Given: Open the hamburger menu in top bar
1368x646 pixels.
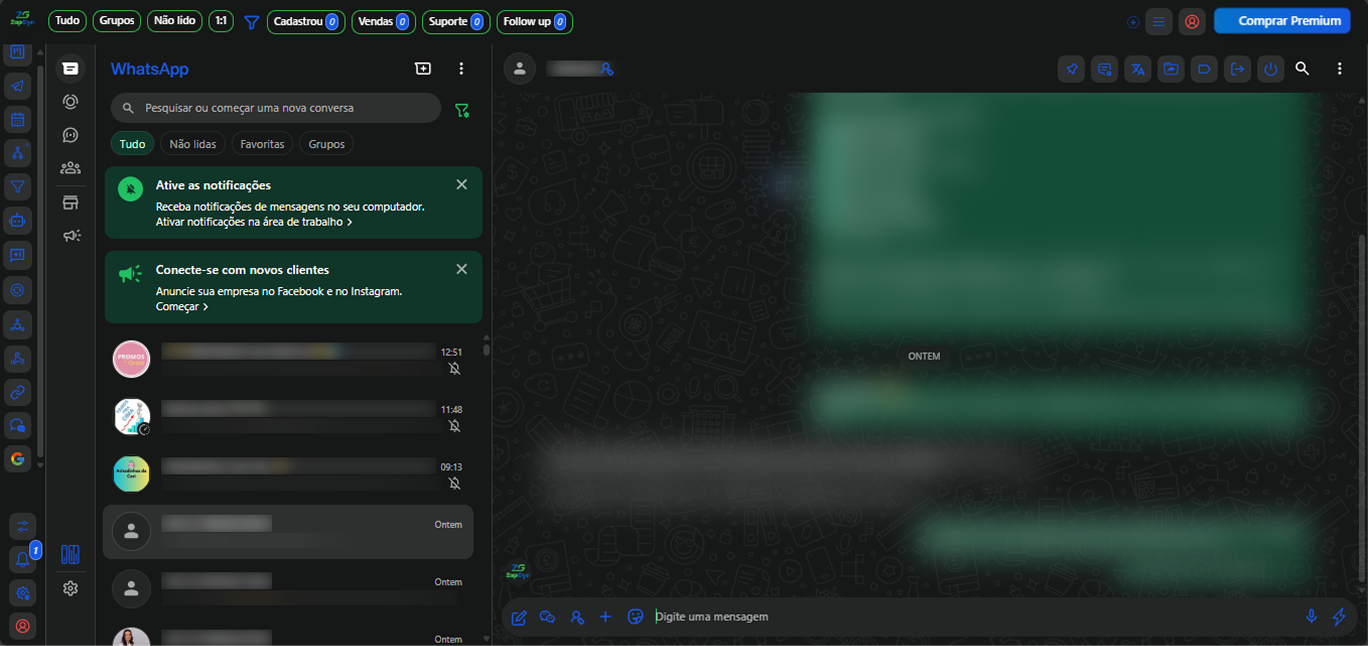Looking at the screenshot, I should [1159, 21].
